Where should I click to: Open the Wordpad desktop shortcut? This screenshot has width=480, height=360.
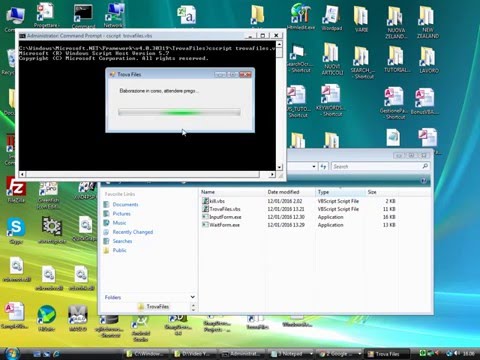[x=332, y=17]
